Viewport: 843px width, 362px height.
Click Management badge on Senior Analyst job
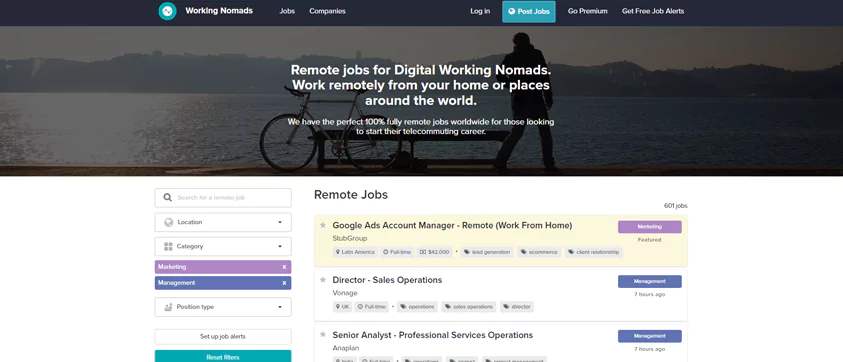click(649, 336)
